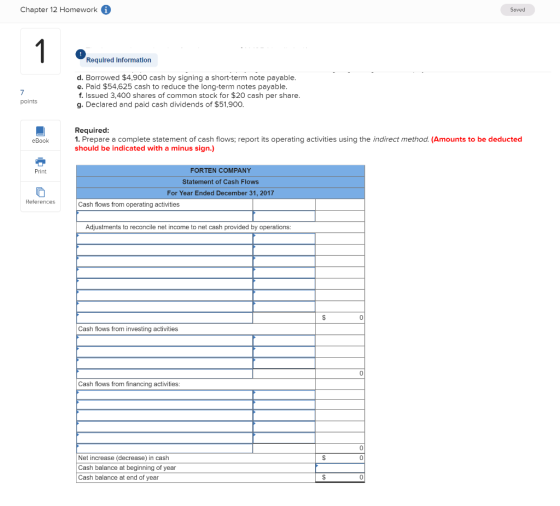
Task: Select question number 1 box
Action: click(40, 51)
